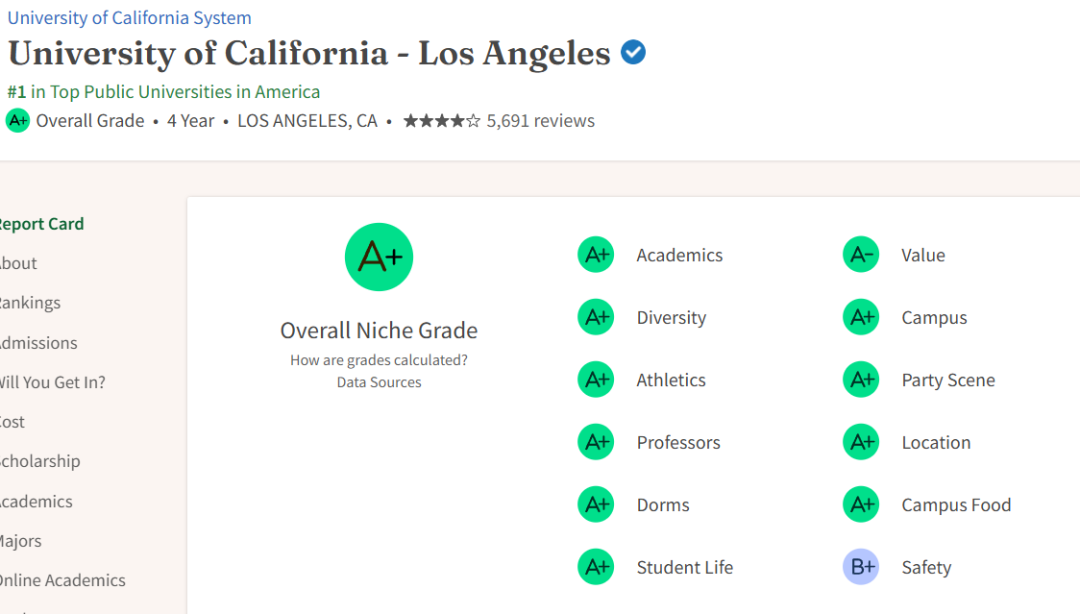This screenshot has height=614, width=1080.
Task: Select Online Academics in the sidebar
Action: tap(62, 580)
